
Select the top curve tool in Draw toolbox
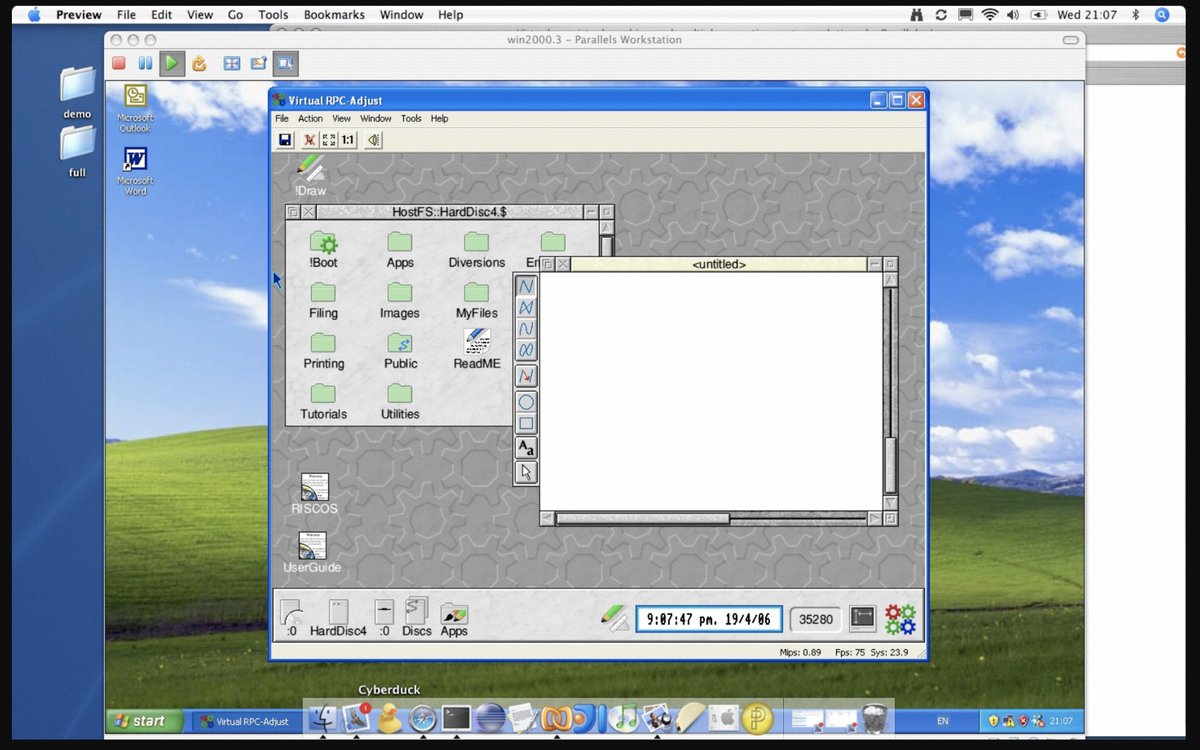526,286
